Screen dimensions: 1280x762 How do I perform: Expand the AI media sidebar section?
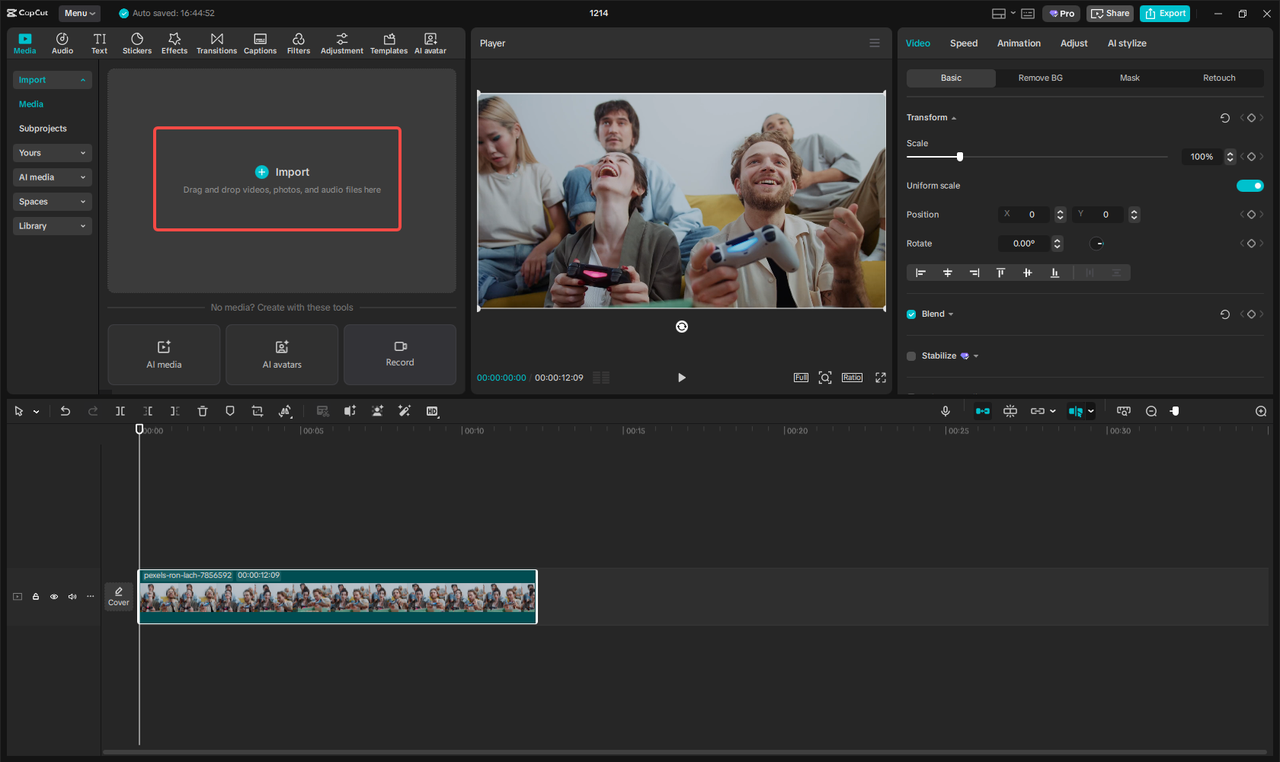(x=53, y=177)
